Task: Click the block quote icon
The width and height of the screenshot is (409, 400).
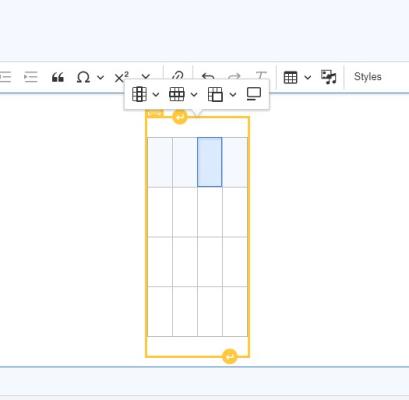Action: pyautogui.click(x=58, y=77)
